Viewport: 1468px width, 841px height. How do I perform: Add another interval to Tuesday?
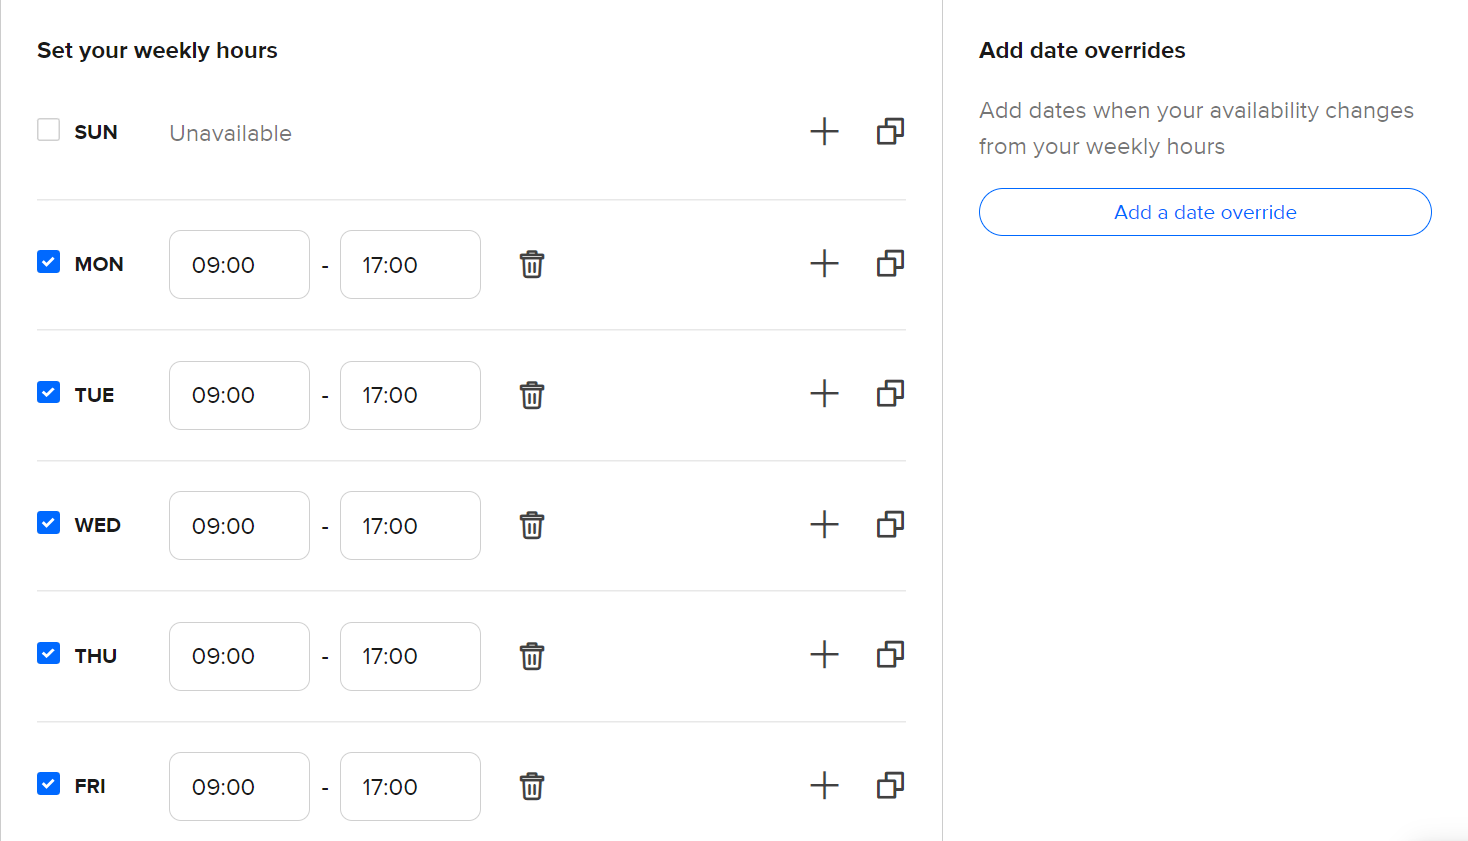coord(824,394)
